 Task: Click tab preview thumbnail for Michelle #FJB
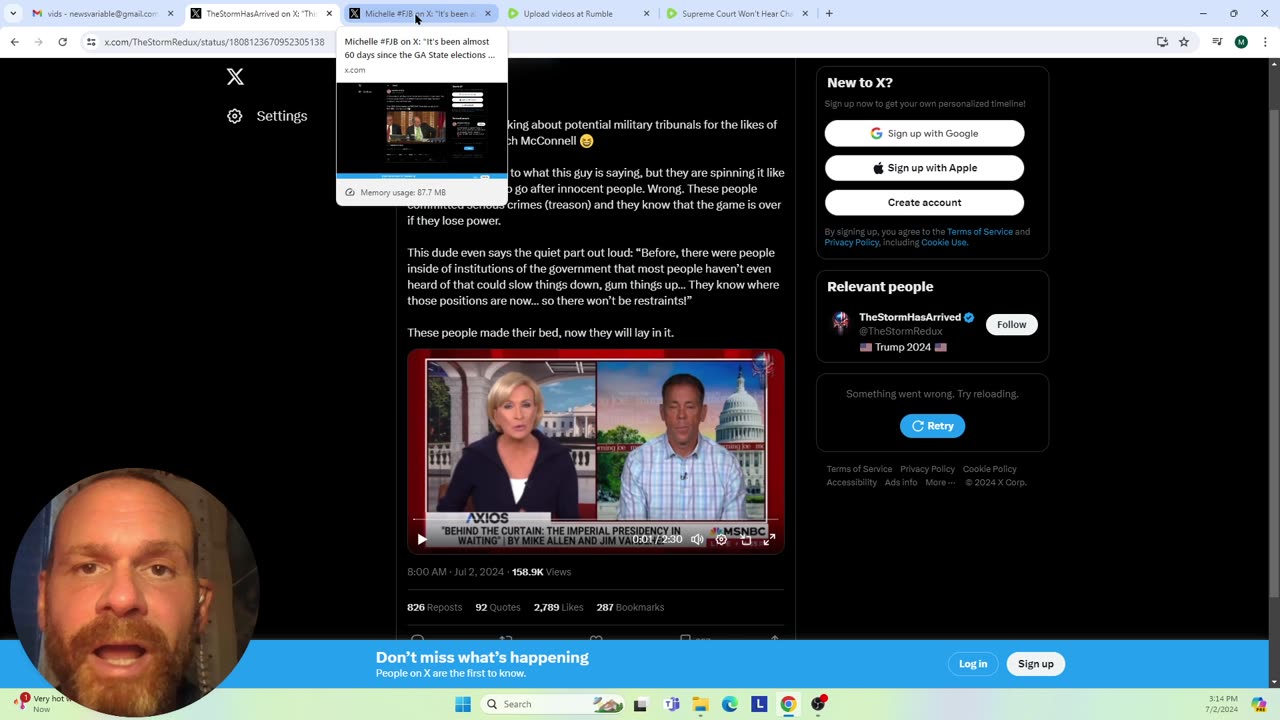point(422,129)
